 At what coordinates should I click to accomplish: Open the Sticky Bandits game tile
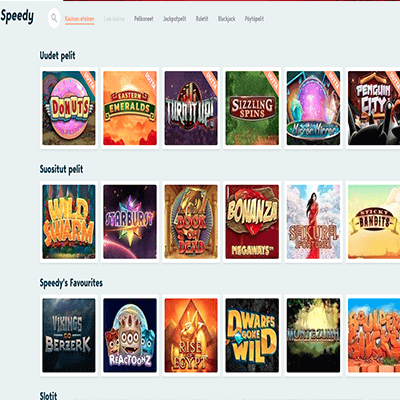tap(374, 222)
